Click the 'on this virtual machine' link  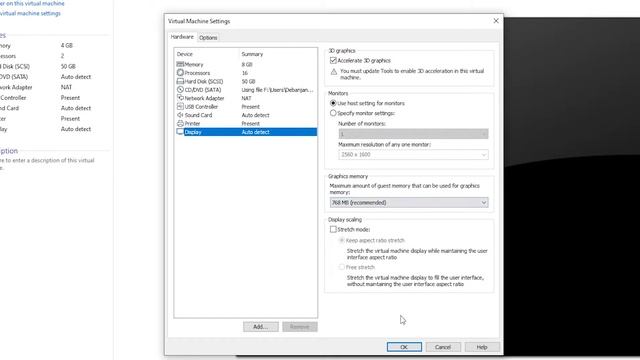pyautogui.click(x=32, y=3)
